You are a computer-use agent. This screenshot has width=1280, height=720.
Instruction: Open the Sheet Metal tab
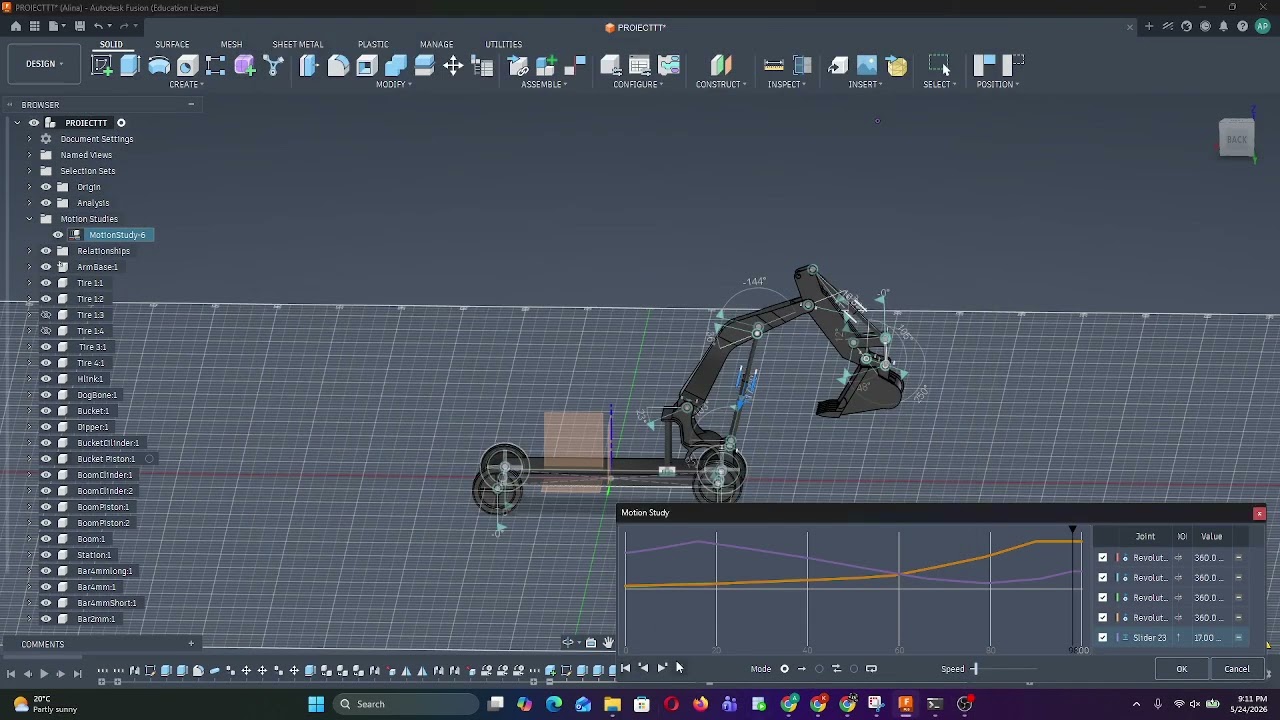point(298,45)
